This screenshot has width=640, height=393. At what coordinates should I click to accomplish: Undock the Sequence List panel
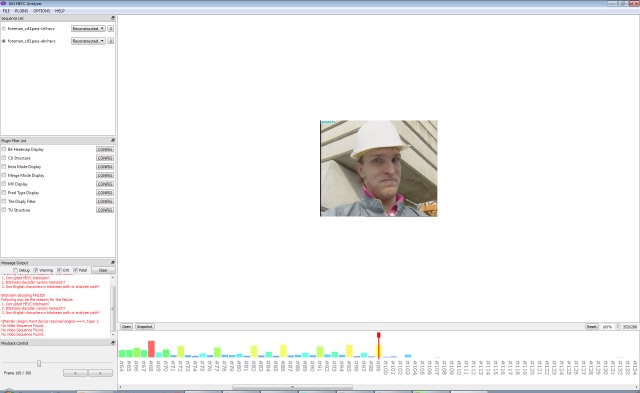[x=113, y=18]
